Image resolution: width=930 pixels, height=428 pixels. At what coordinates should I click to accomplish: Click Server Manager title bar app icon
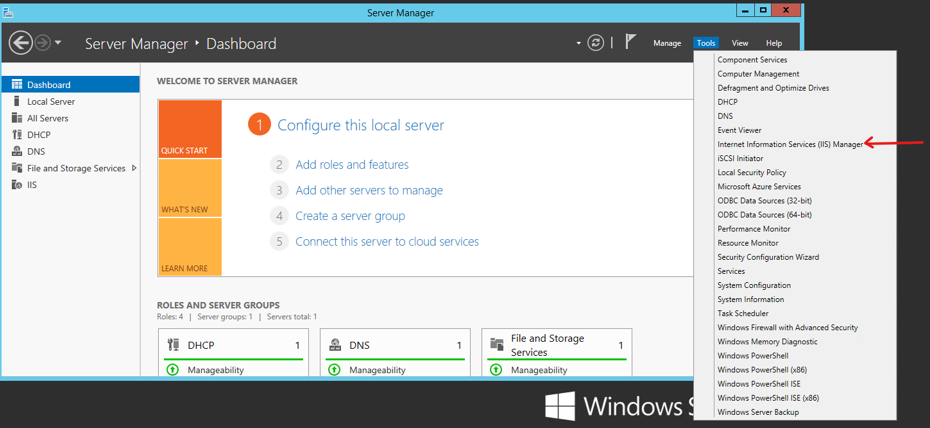click(8, 11)
